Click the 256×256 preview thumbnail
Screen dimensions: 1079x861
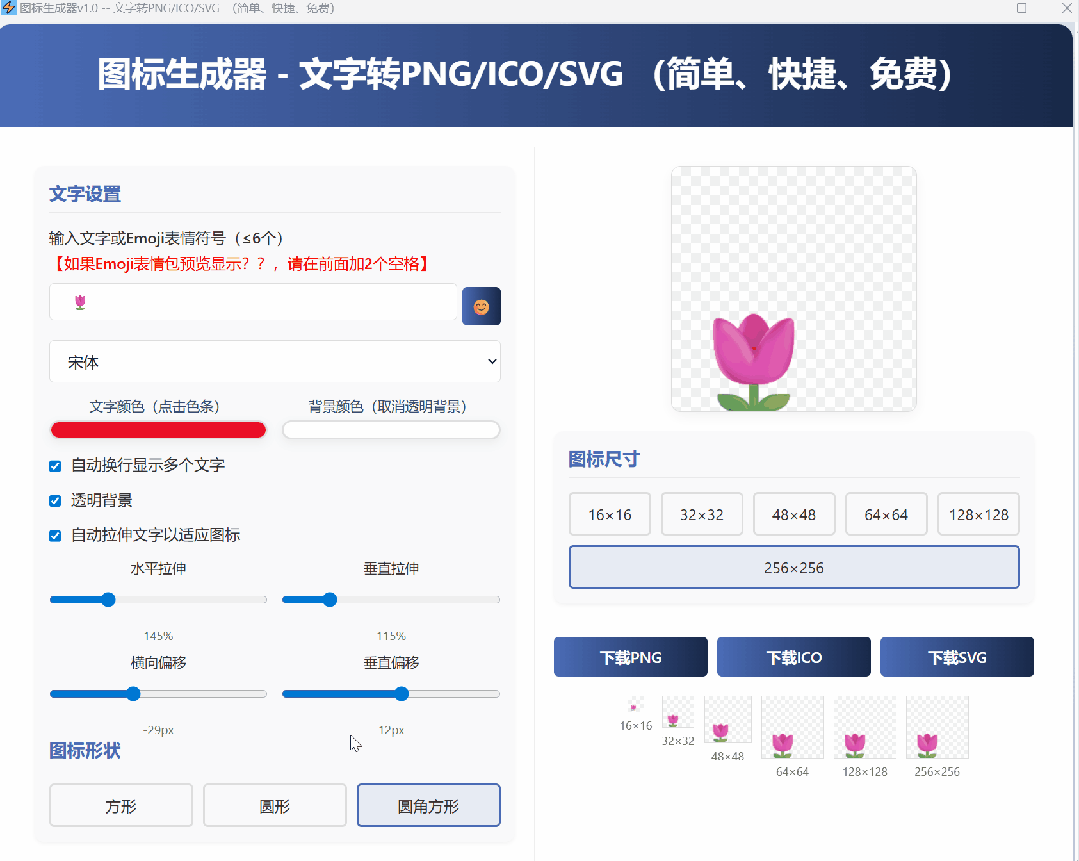click(937, 727)
